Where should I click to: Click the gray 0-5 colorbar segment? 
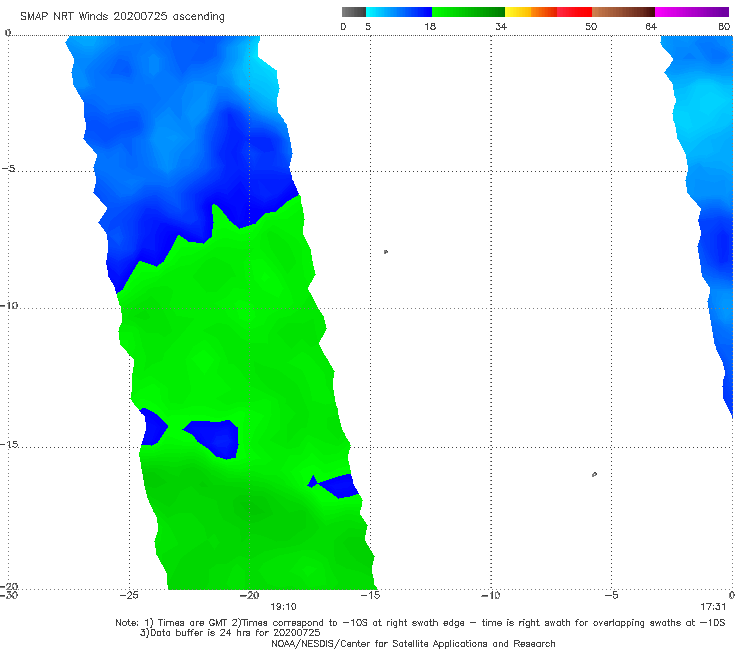click(353, 12)
